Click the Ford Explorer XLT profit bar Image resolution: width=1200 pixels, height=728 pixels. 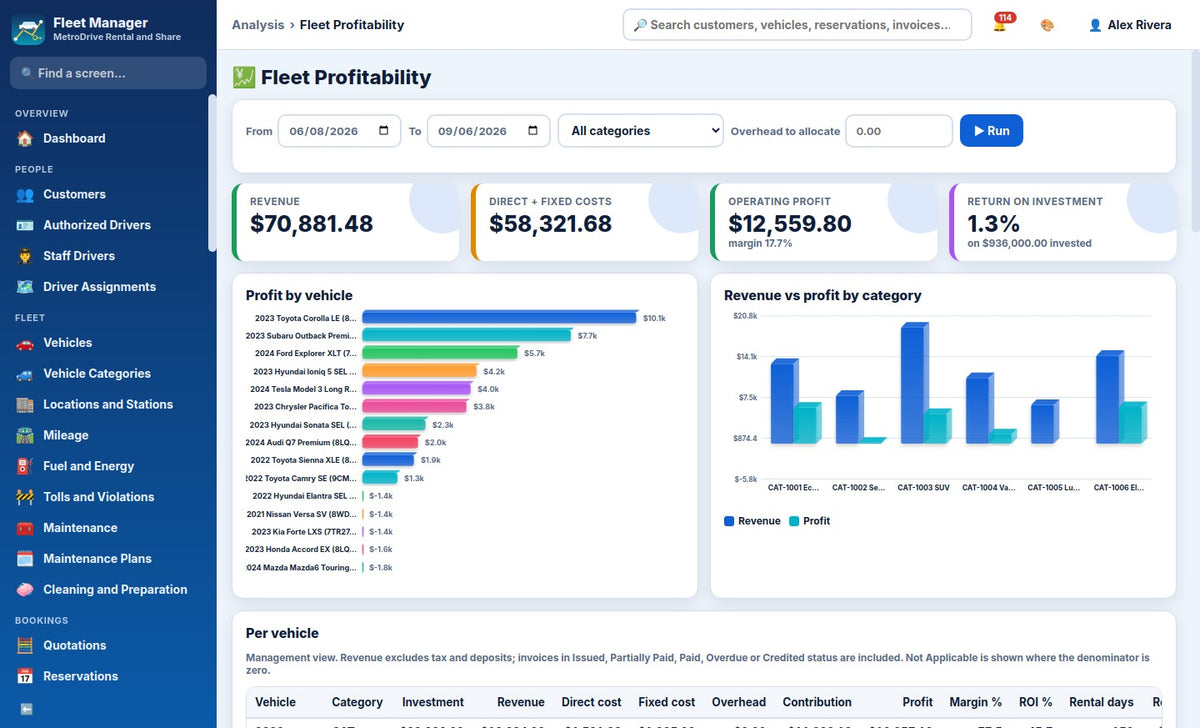point(440,353)
